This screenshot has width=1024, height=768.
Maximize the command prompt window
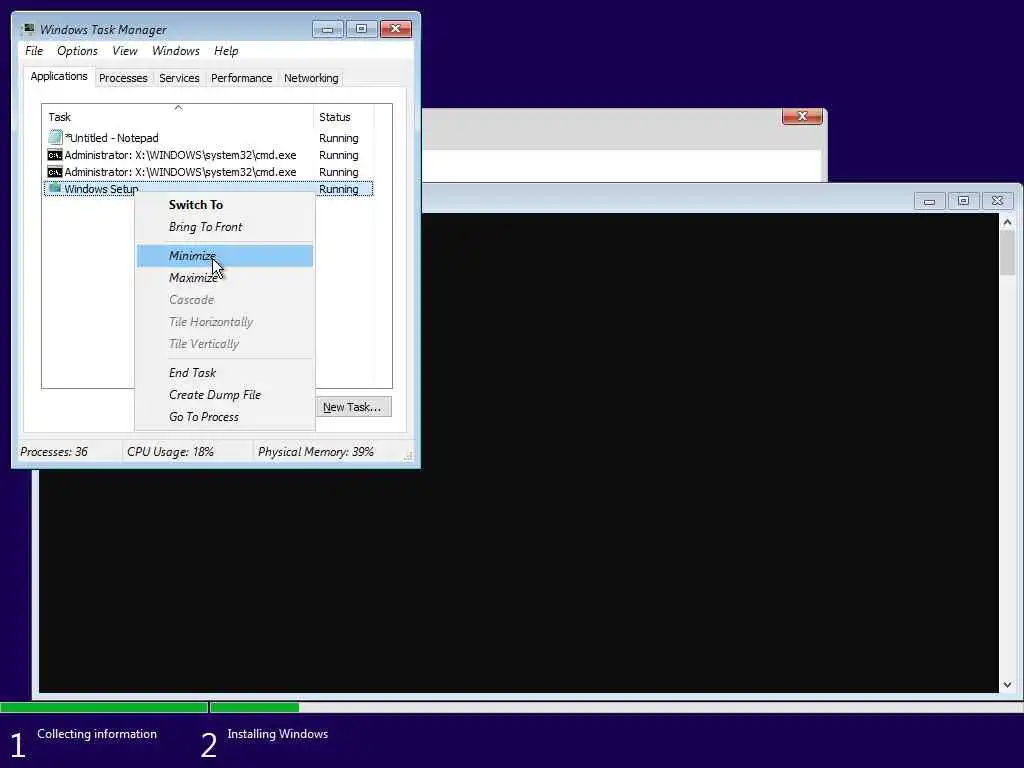point(963,201)
